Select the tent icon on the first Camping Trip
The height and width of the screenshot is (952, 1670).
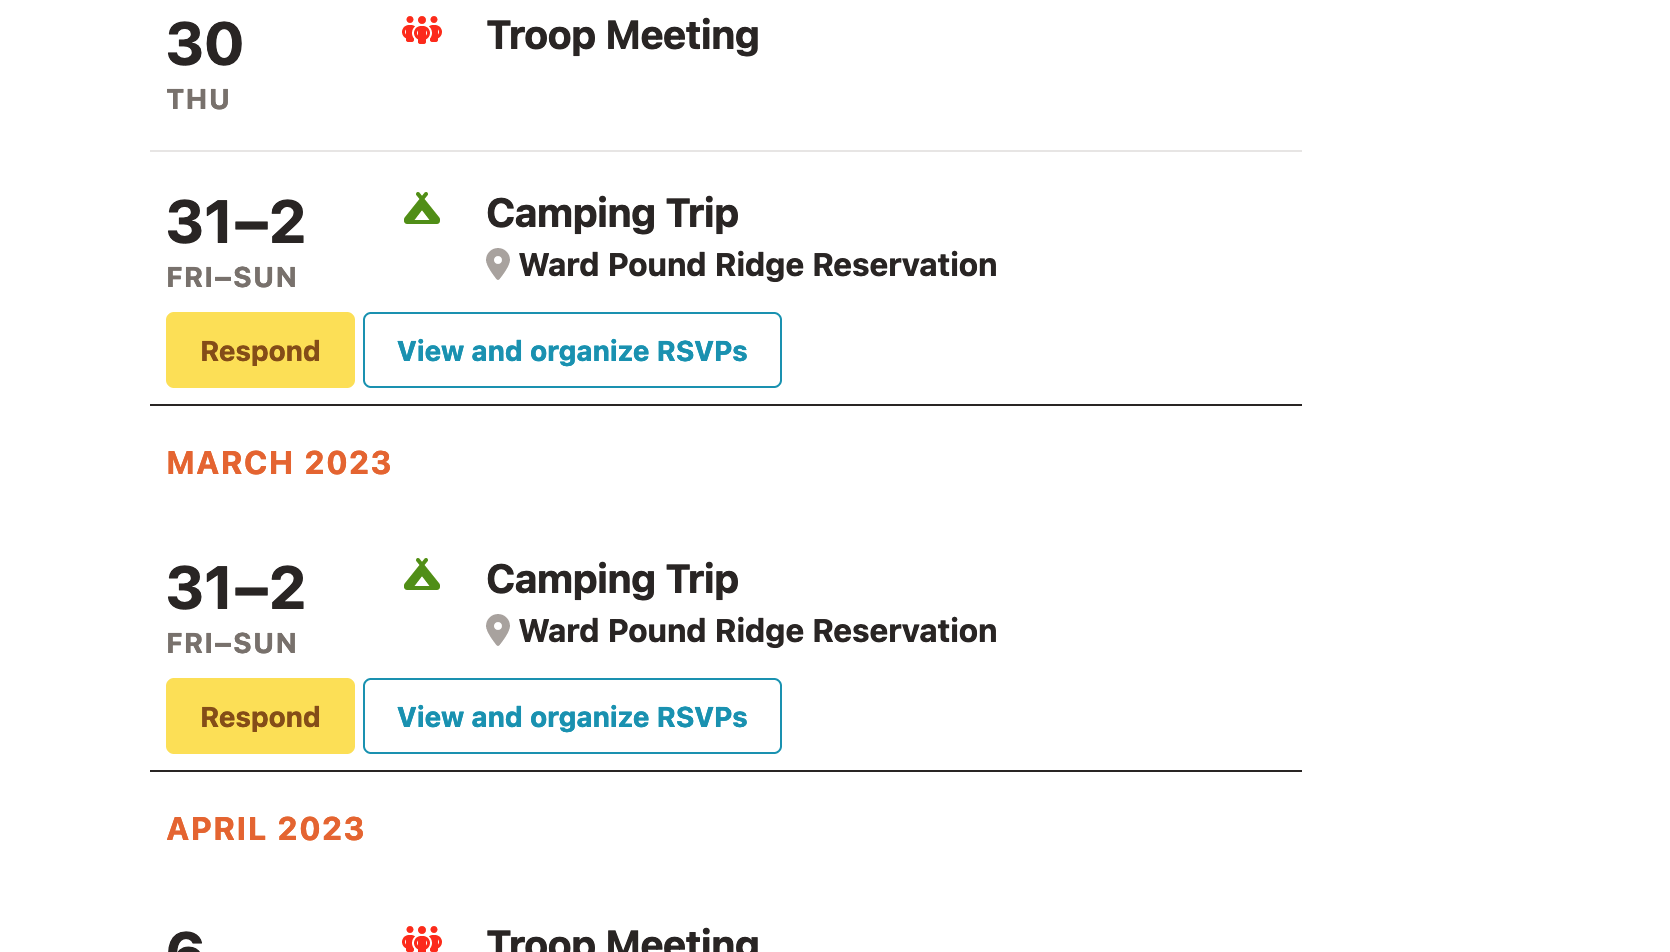422,208
